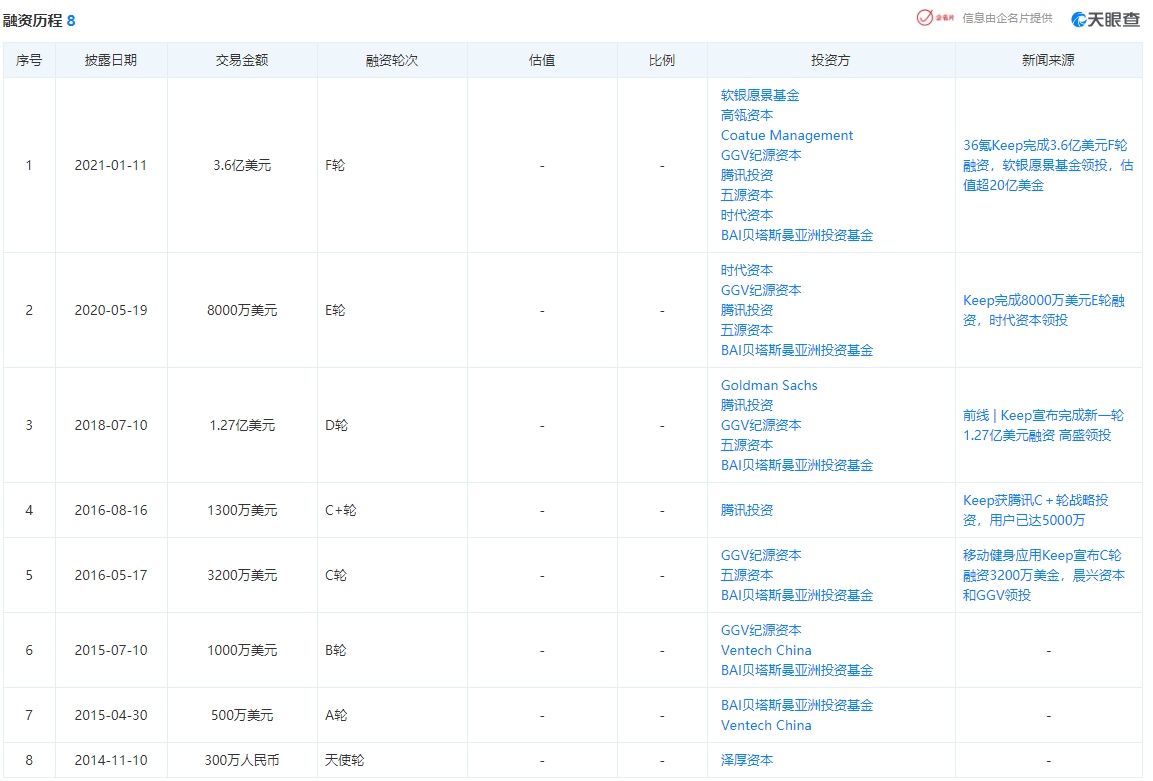Viewport: 1153px width, 781px height.
Task: Click the 信息由企名片提供 source note
Action: 1007,18
